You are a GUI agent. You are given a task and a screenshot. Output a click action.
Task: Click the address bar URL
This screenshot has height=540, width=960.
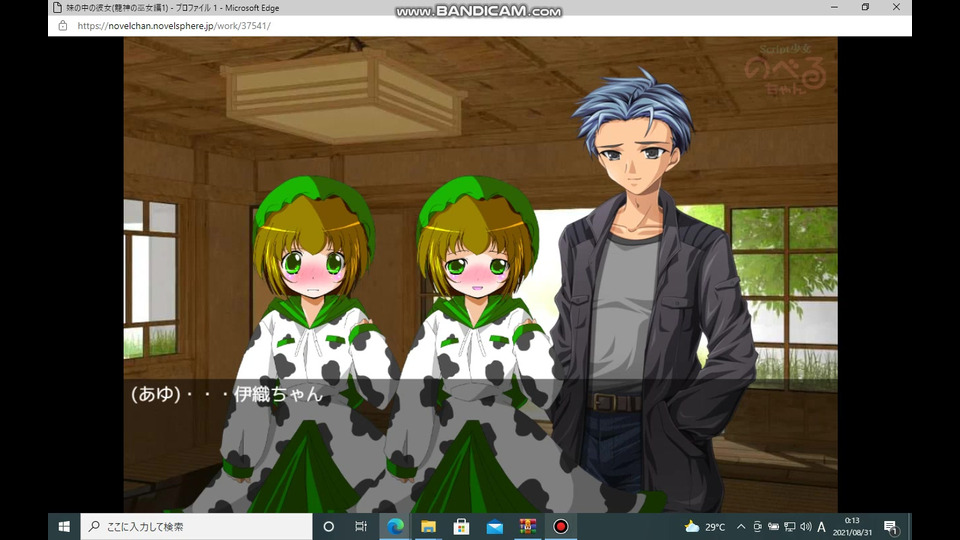[x=174, y=26]
